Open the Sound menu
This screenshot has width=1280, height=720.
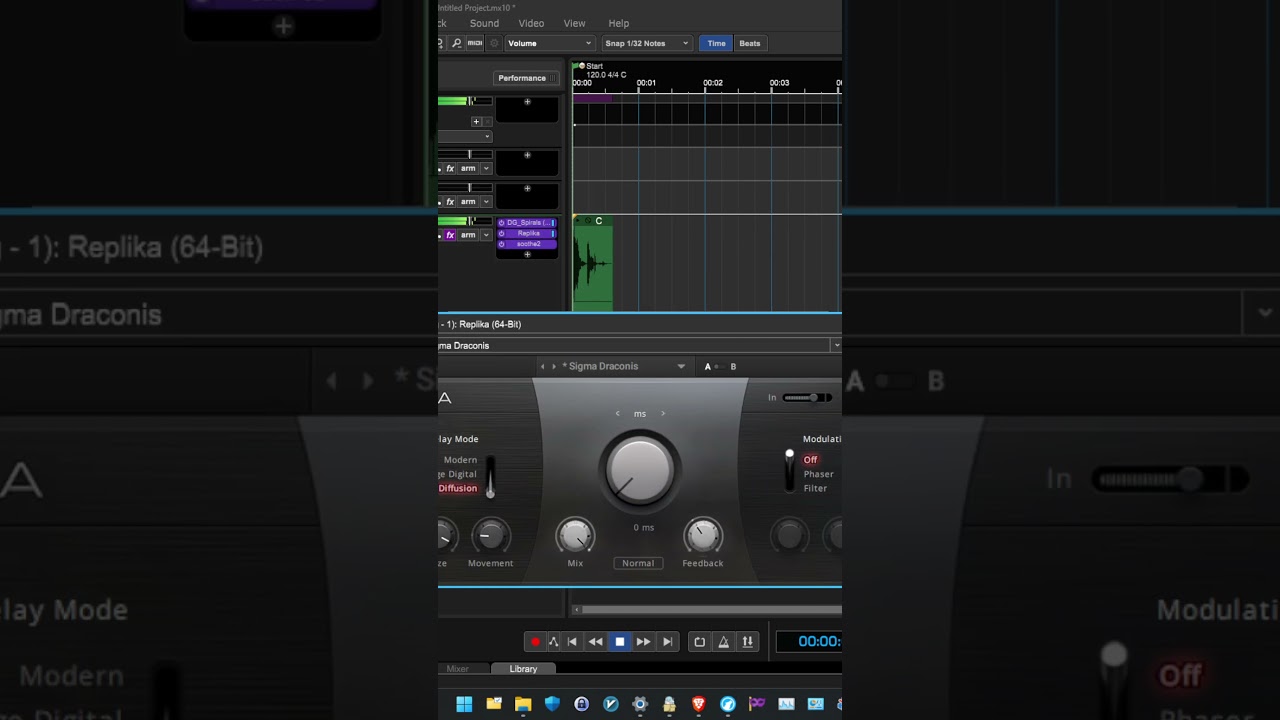click(x=484, y=23)
